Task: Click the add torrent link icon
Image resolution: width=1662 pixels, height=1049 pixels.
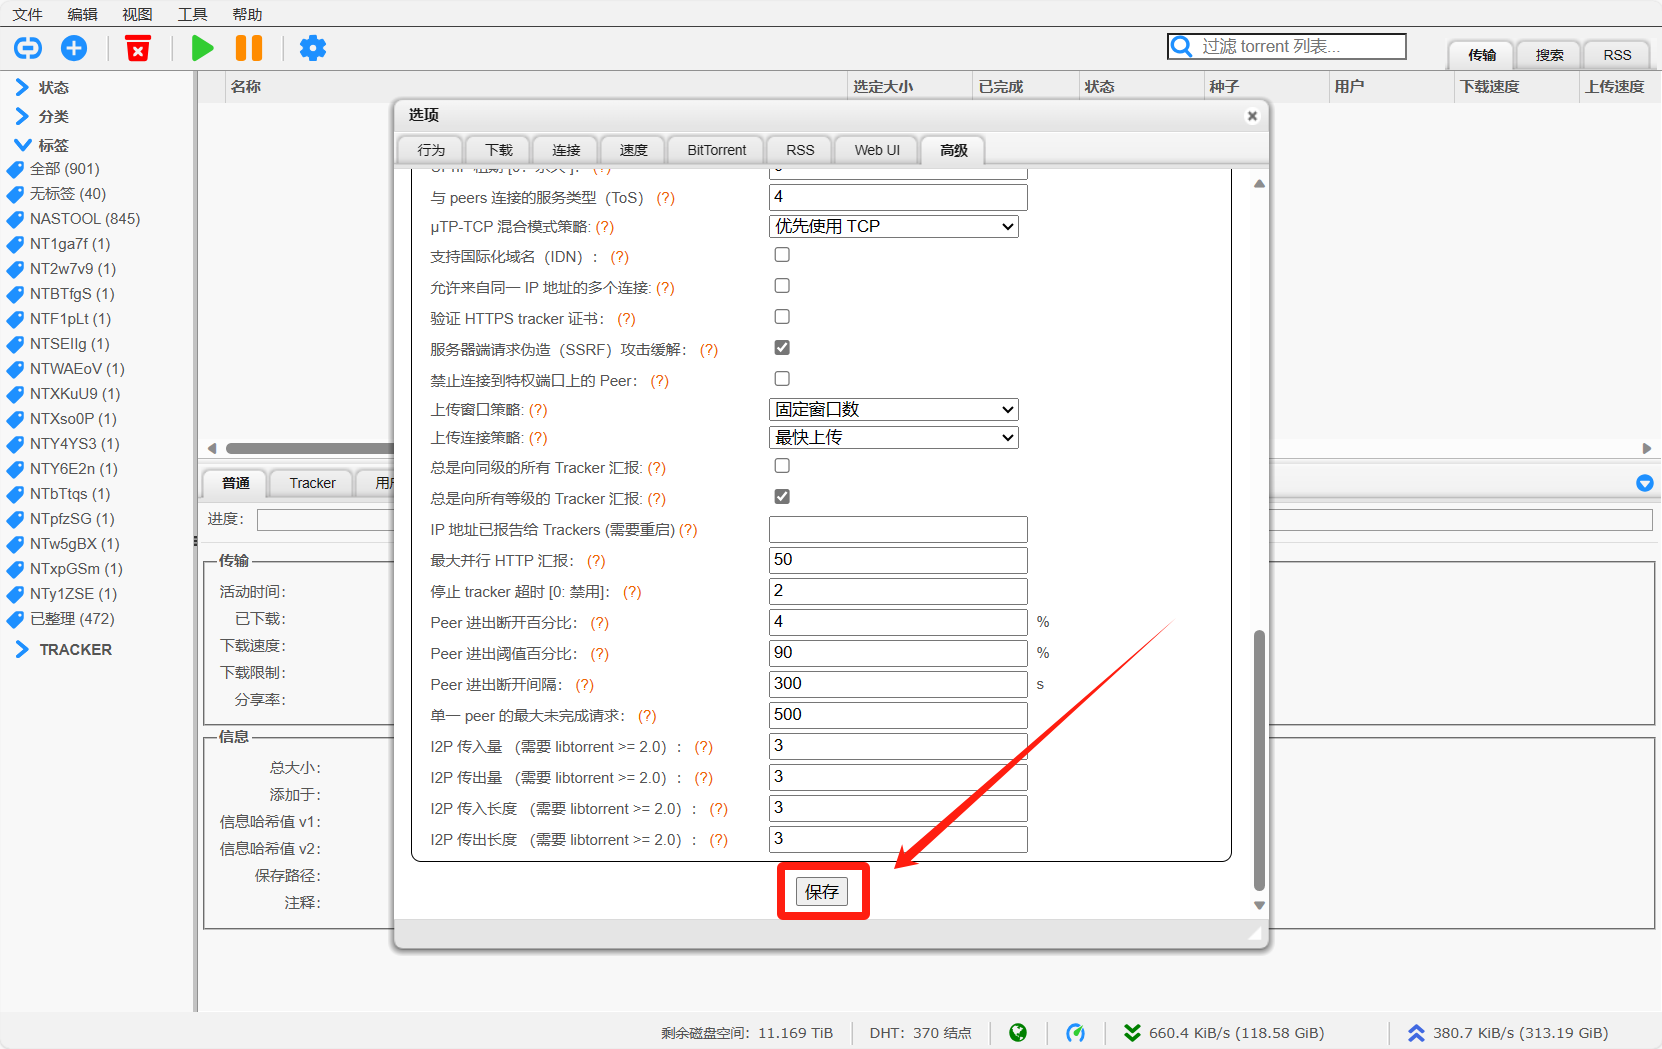Action: 28,48
